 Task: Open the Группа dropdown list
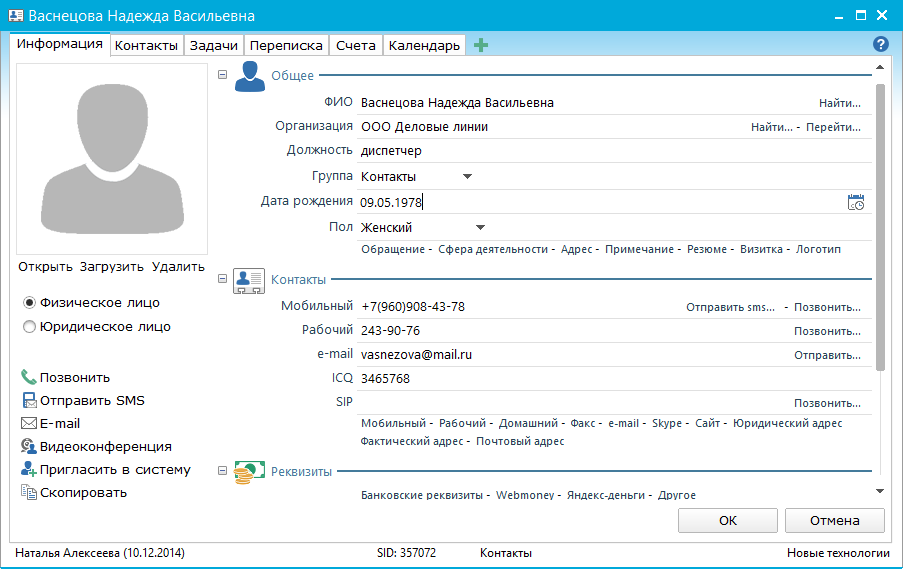[x=467, y=177]
